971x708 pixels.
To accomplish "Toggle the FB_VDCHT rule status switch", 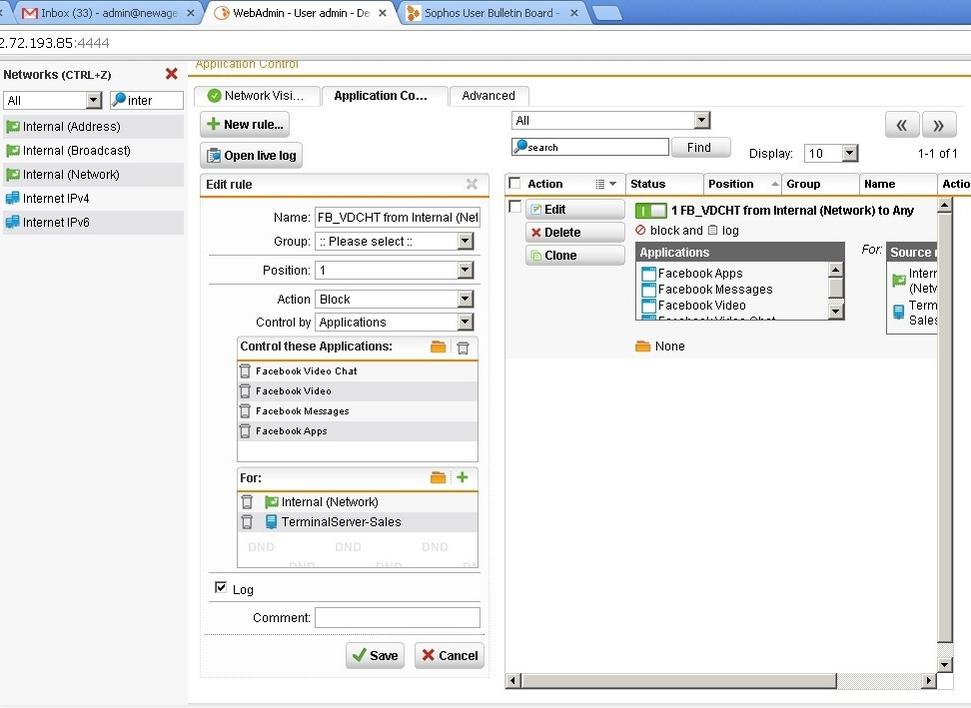I will (x=651, y=211).
